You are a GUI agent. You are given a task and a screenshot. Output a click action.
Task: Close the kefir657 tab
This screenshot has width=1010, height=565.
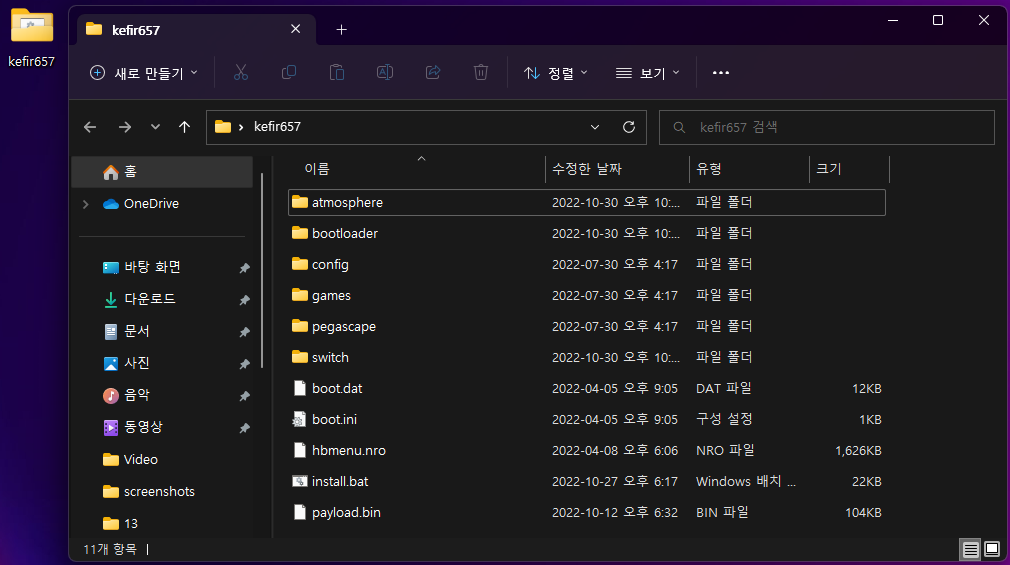(296, 29)
